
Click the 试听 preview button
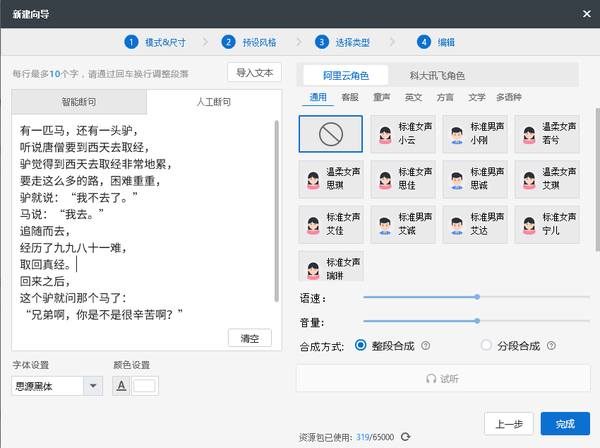(x=443, y=378)
